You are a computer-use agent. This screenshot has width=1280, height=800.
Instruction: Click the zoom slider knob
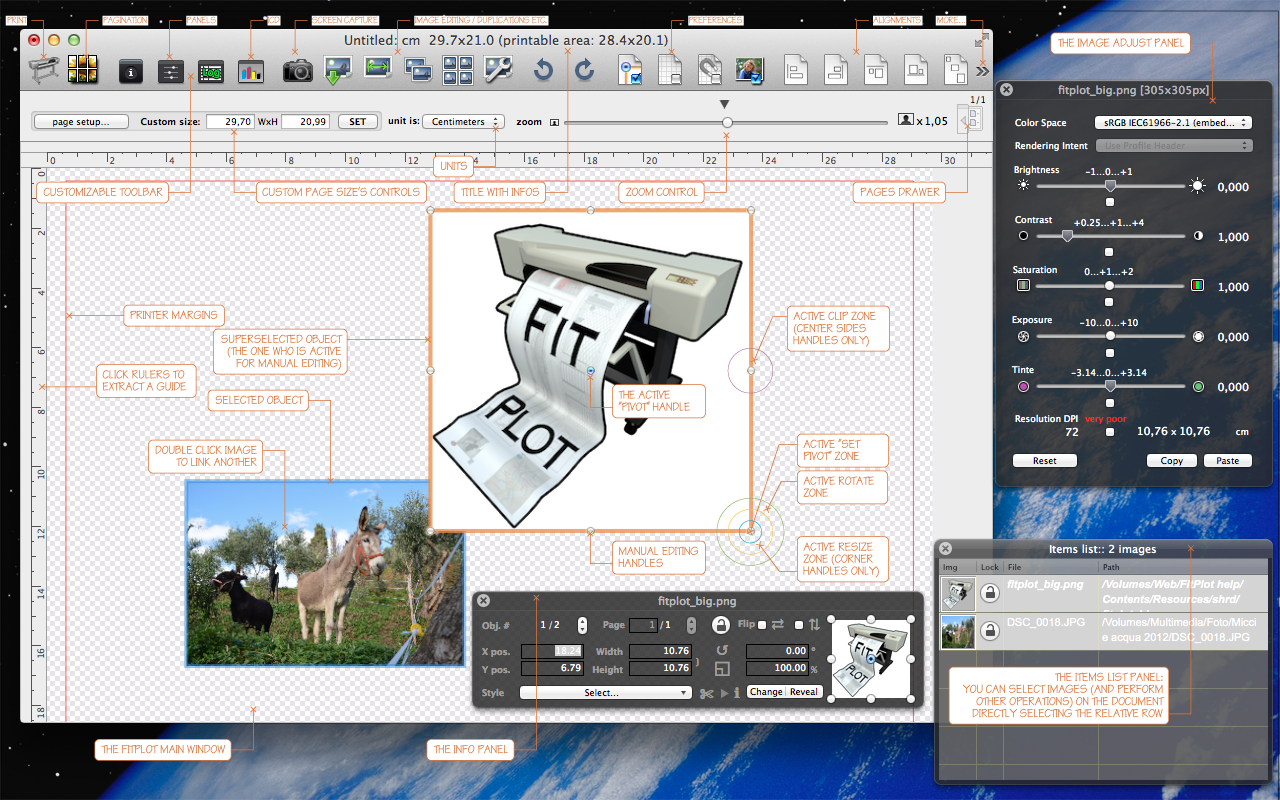(x=727, y=122)
